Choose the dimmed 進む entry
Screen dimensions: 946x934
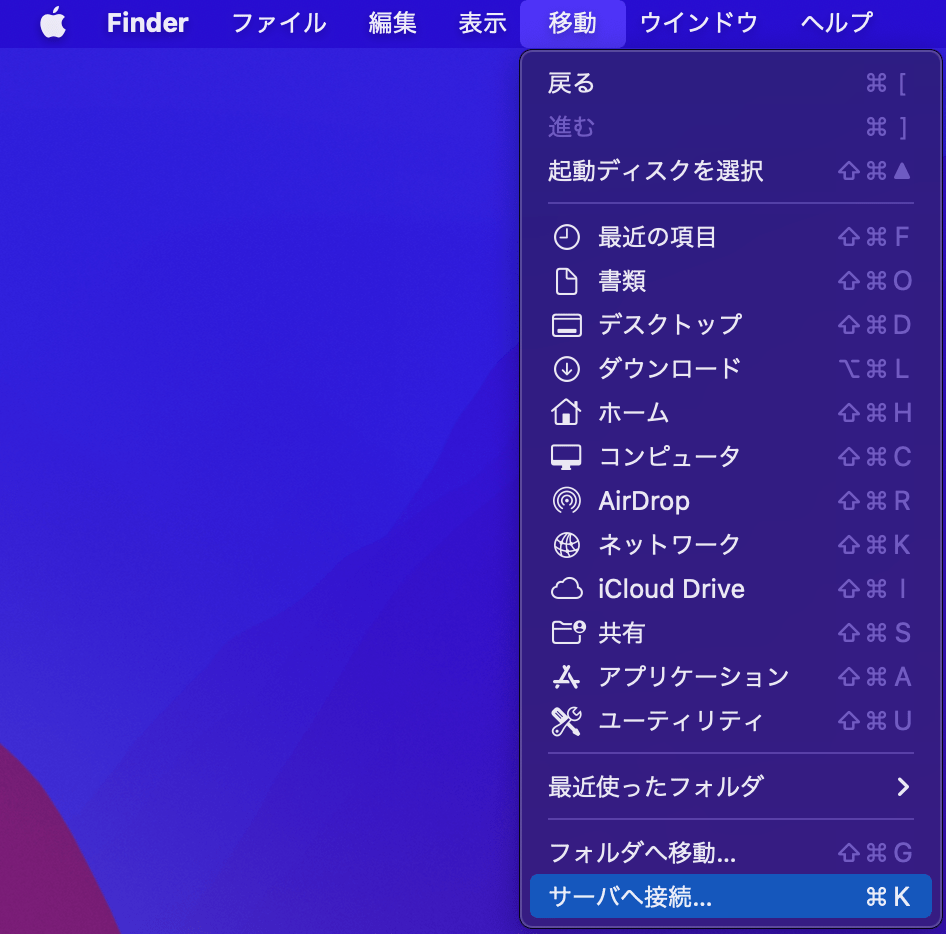(x=731, y=127)
